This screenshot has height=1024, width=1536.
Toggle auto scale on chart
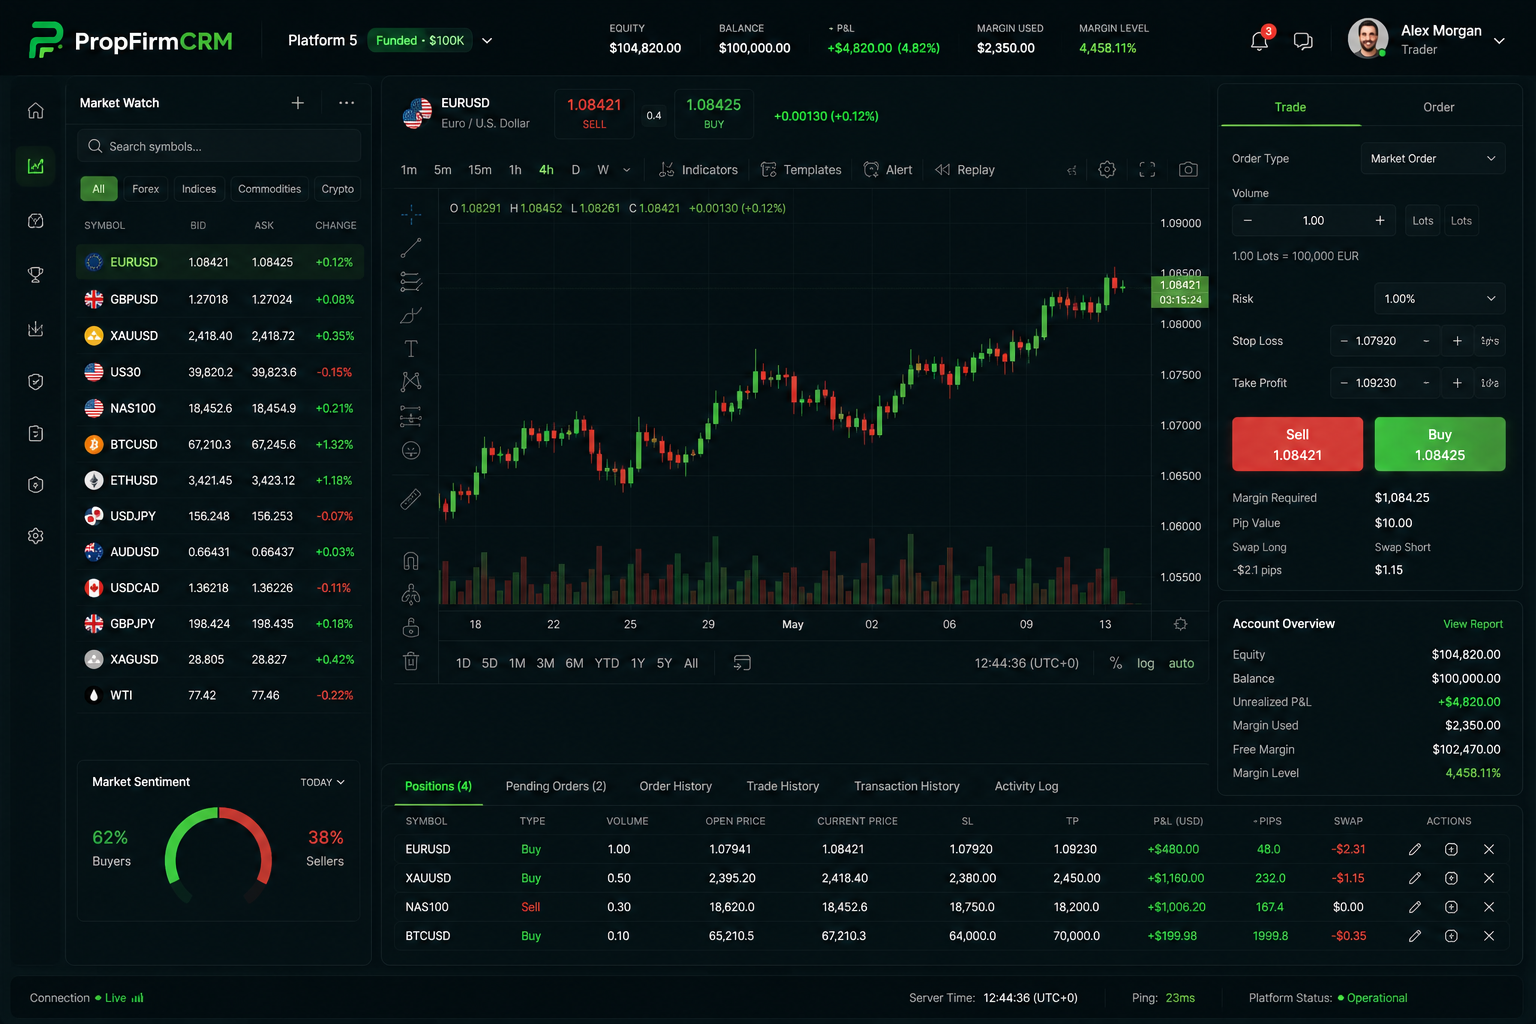pyautogui.click(x=1181, y=663)
